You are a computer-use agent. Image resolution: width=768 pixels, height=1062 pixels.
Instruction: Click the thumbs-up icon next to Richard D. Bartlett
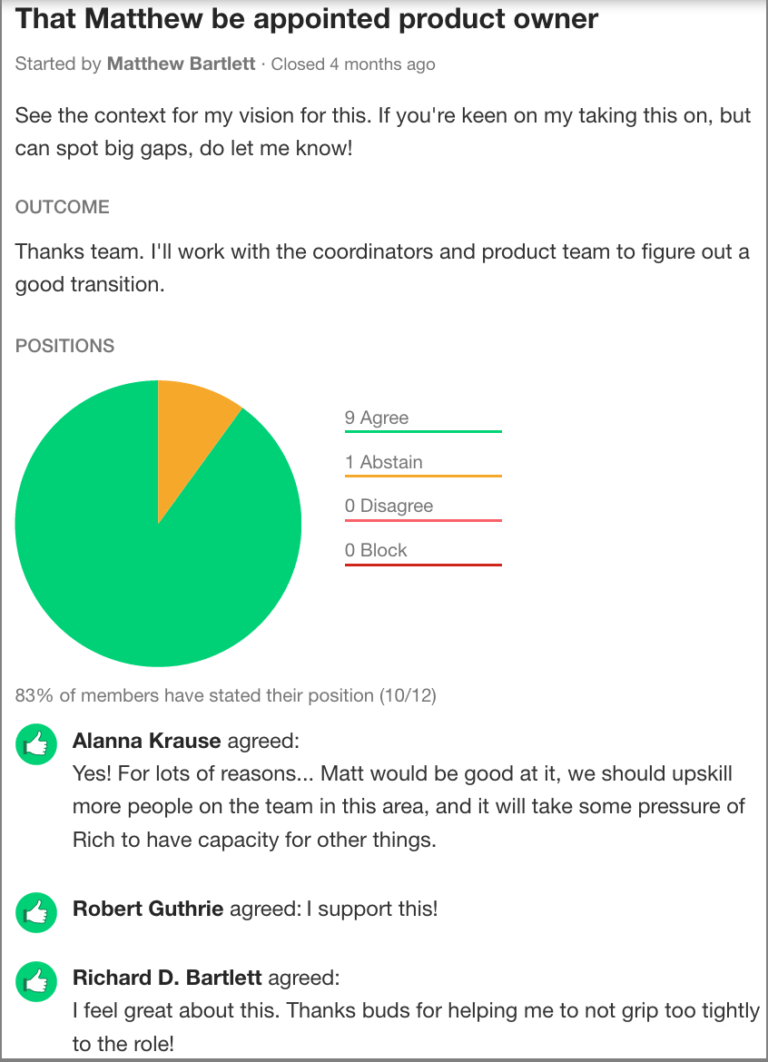(37, 983)
